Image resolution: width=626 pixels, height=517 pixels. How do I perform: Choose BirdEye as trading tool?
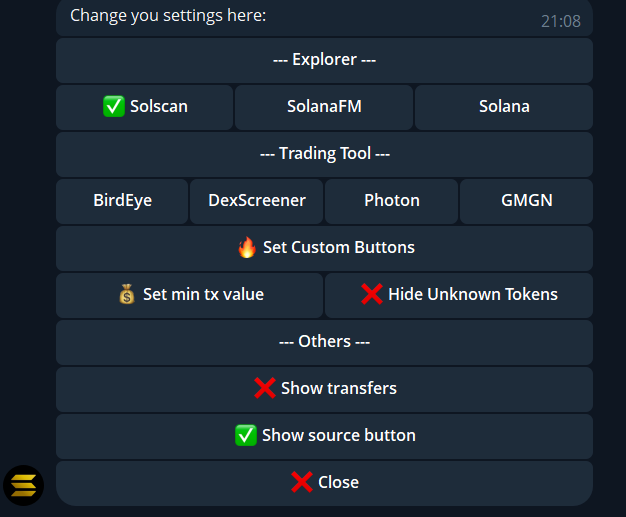[122, 201]
